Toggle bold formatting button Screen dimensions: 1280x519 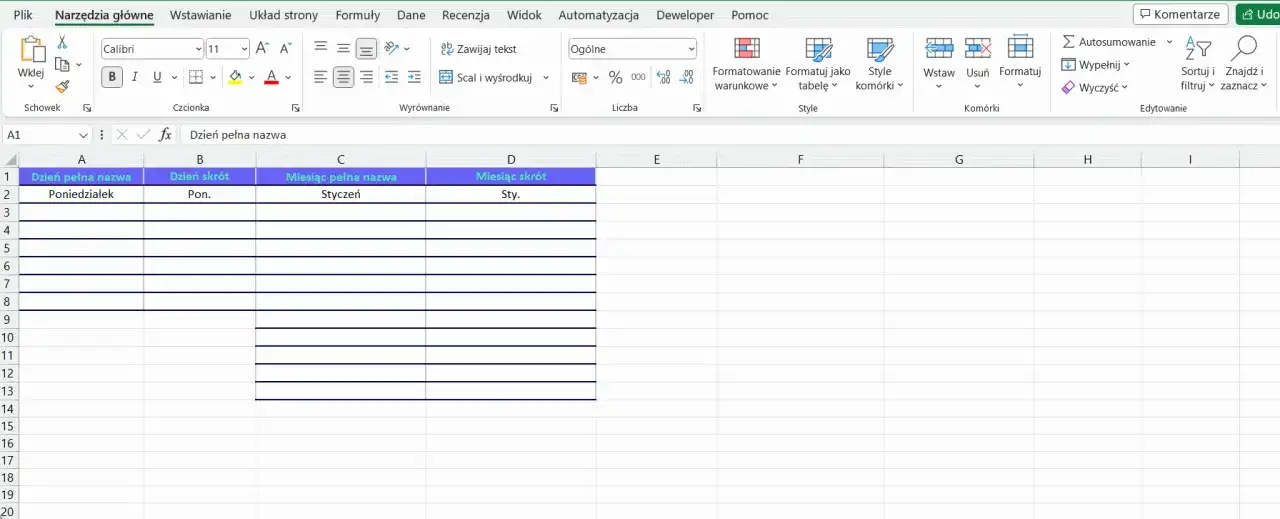(x=112, y=77)
